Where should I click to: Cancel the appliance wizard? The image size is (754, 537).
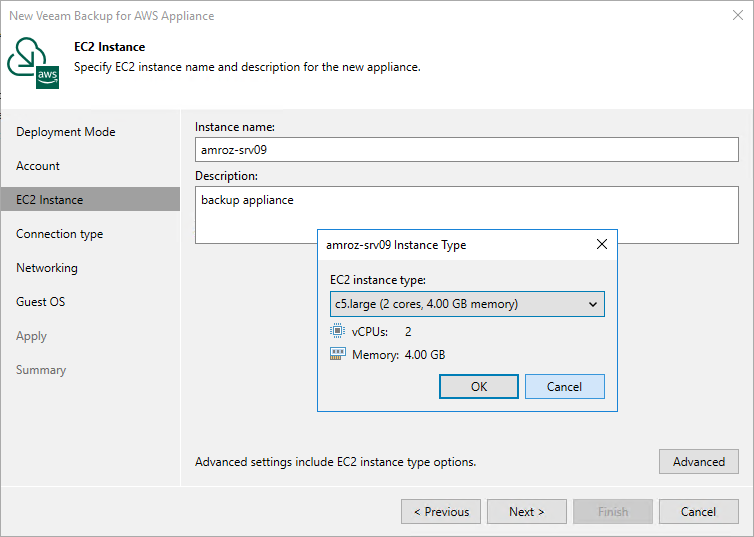(x=699, y=512)
